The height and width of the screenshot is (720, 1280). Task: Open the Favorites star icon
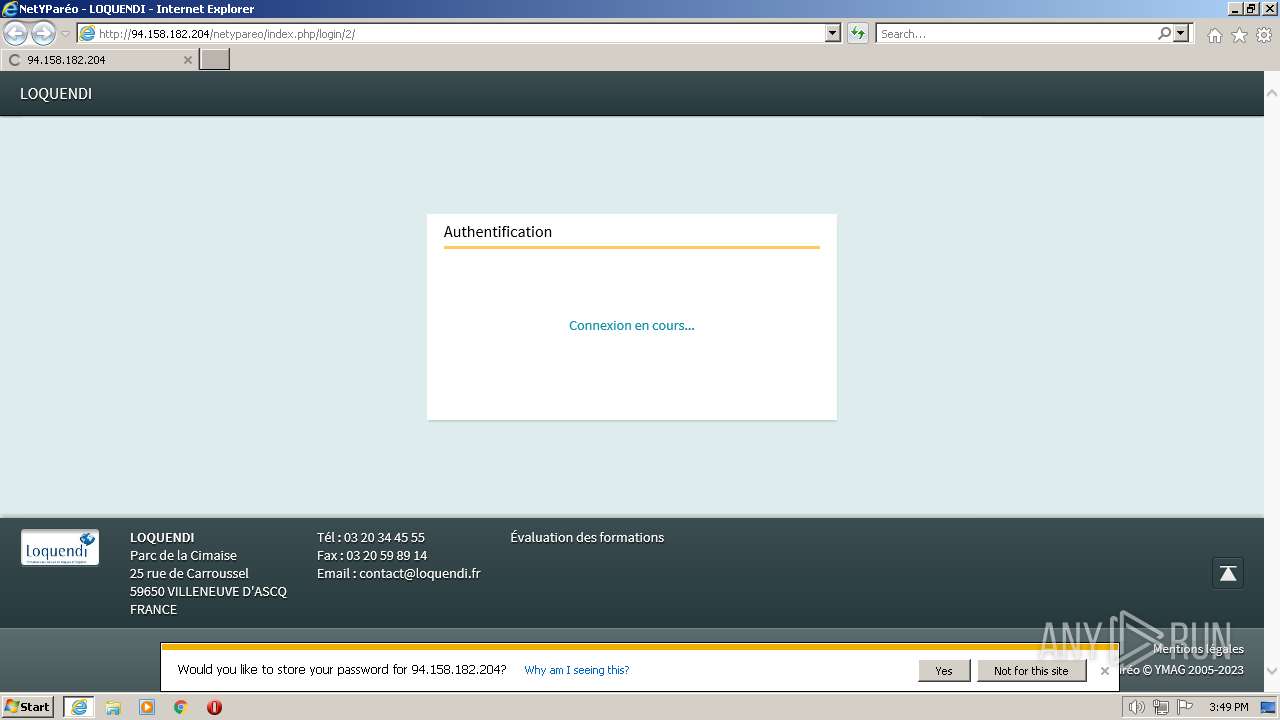click(1239, 35)
